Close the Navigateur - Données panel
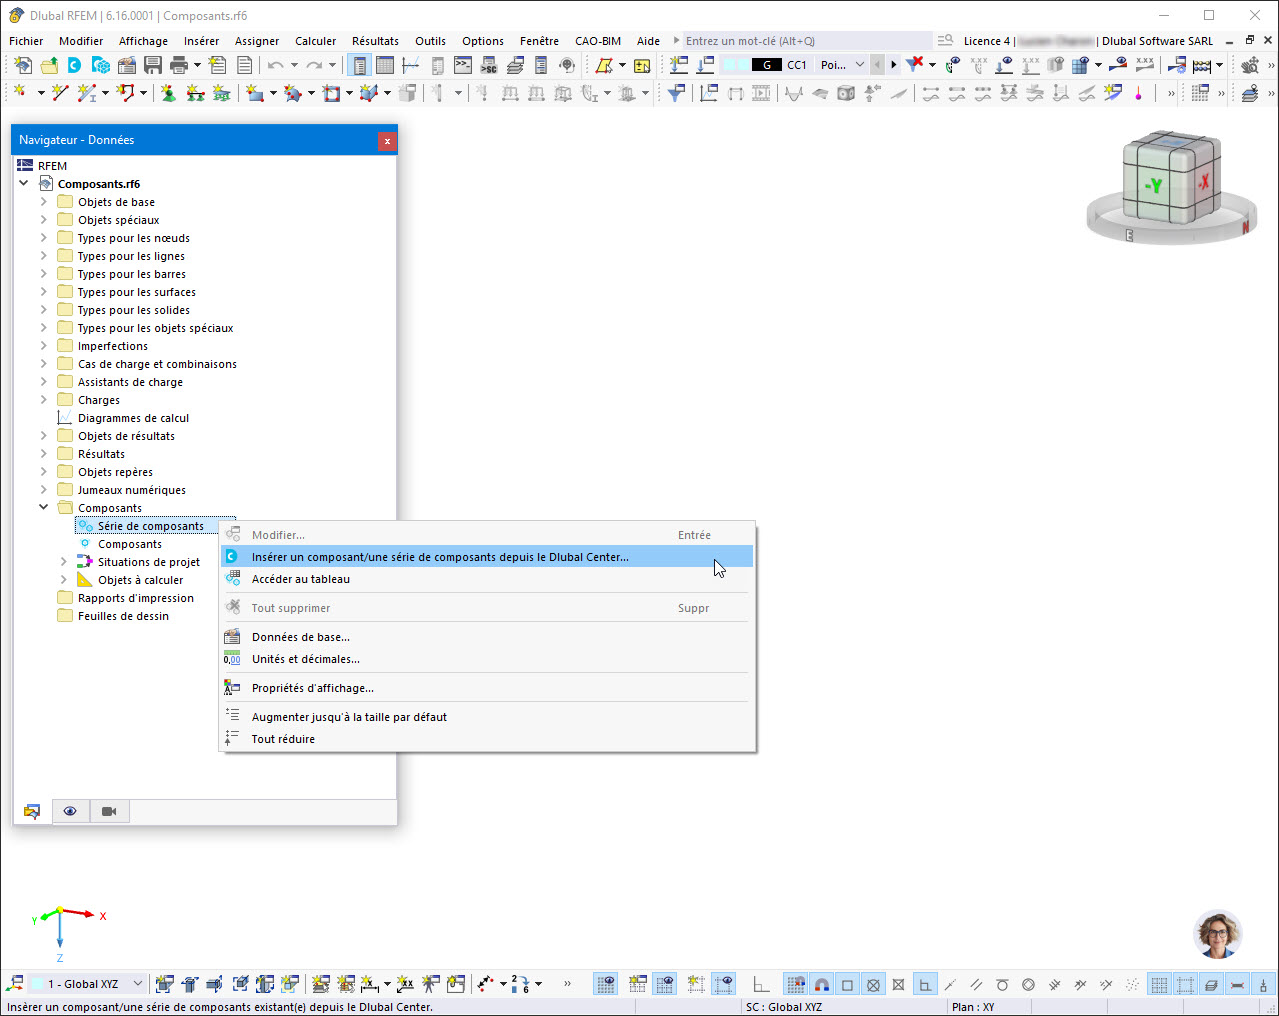1279x1016 pixels. pos(387,141)
